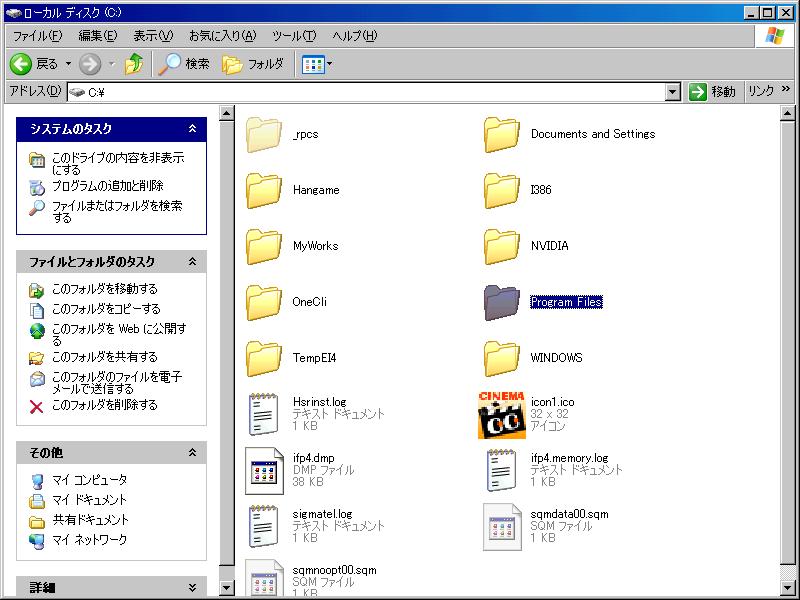Open the Search (検索) toolbar tool

click(x=185, y=64)
